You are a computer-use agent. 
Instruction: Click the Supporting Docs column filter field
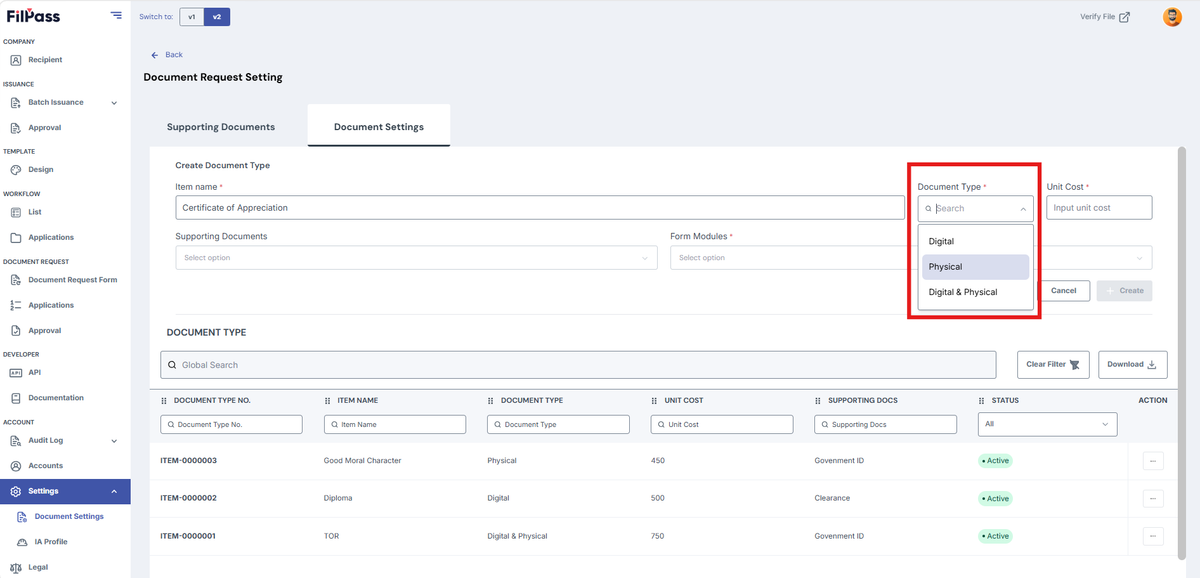[885, 424]
